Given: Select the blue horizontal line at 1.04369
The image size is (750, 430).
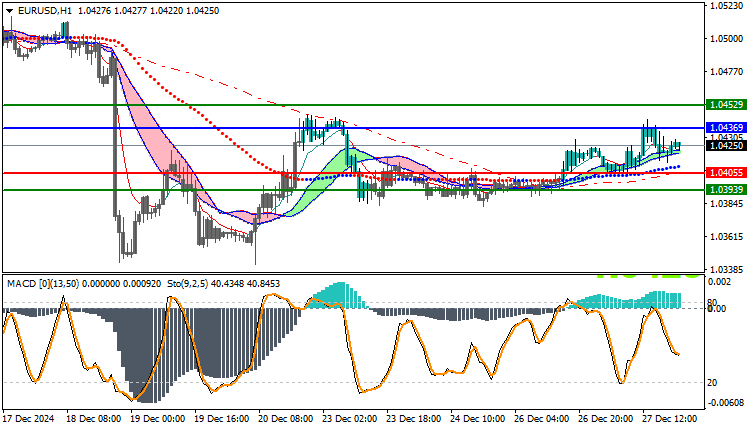Looking at the screenshot, I should [353, 128].
